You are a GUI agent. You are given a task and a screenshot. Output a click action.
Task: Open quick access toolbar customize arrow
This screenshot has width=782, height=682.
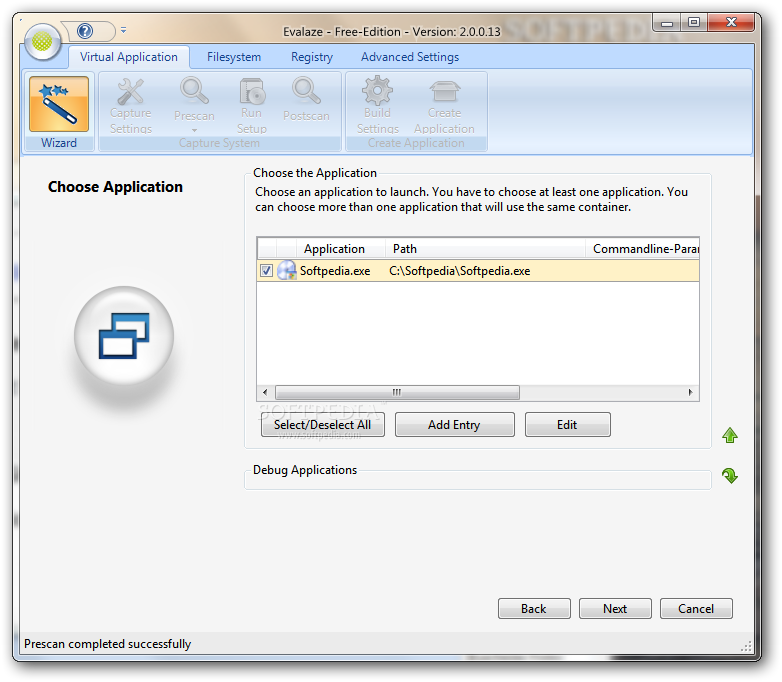click(123, 30)
